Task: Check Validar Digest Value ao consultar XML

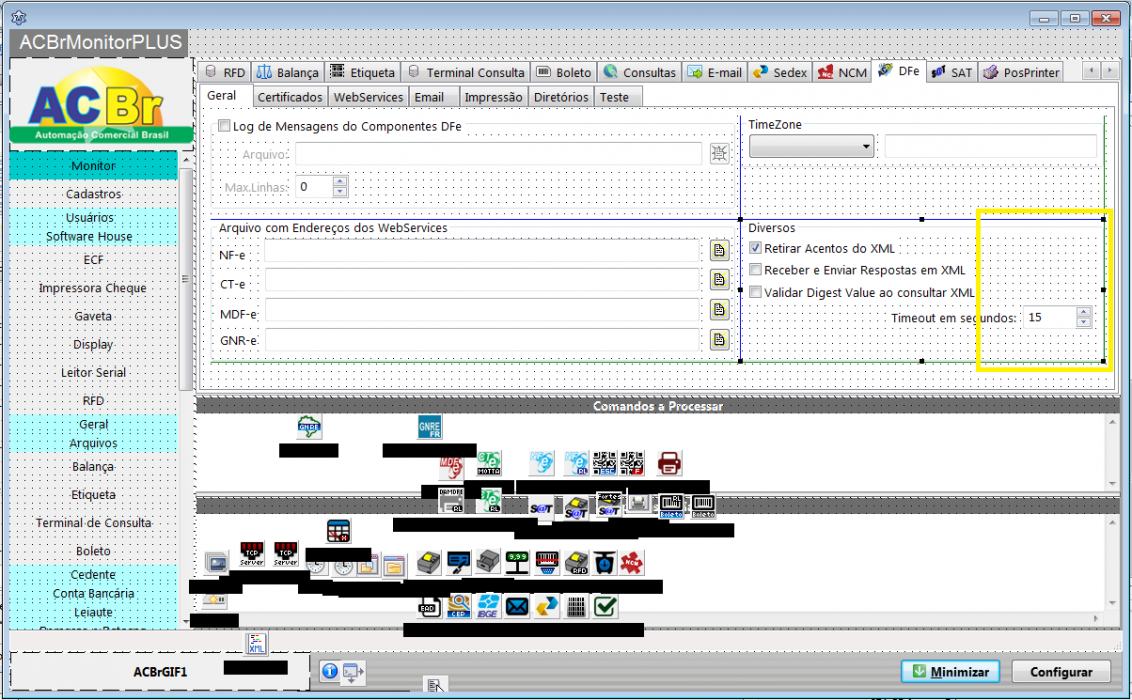Action: click(755, 292)
